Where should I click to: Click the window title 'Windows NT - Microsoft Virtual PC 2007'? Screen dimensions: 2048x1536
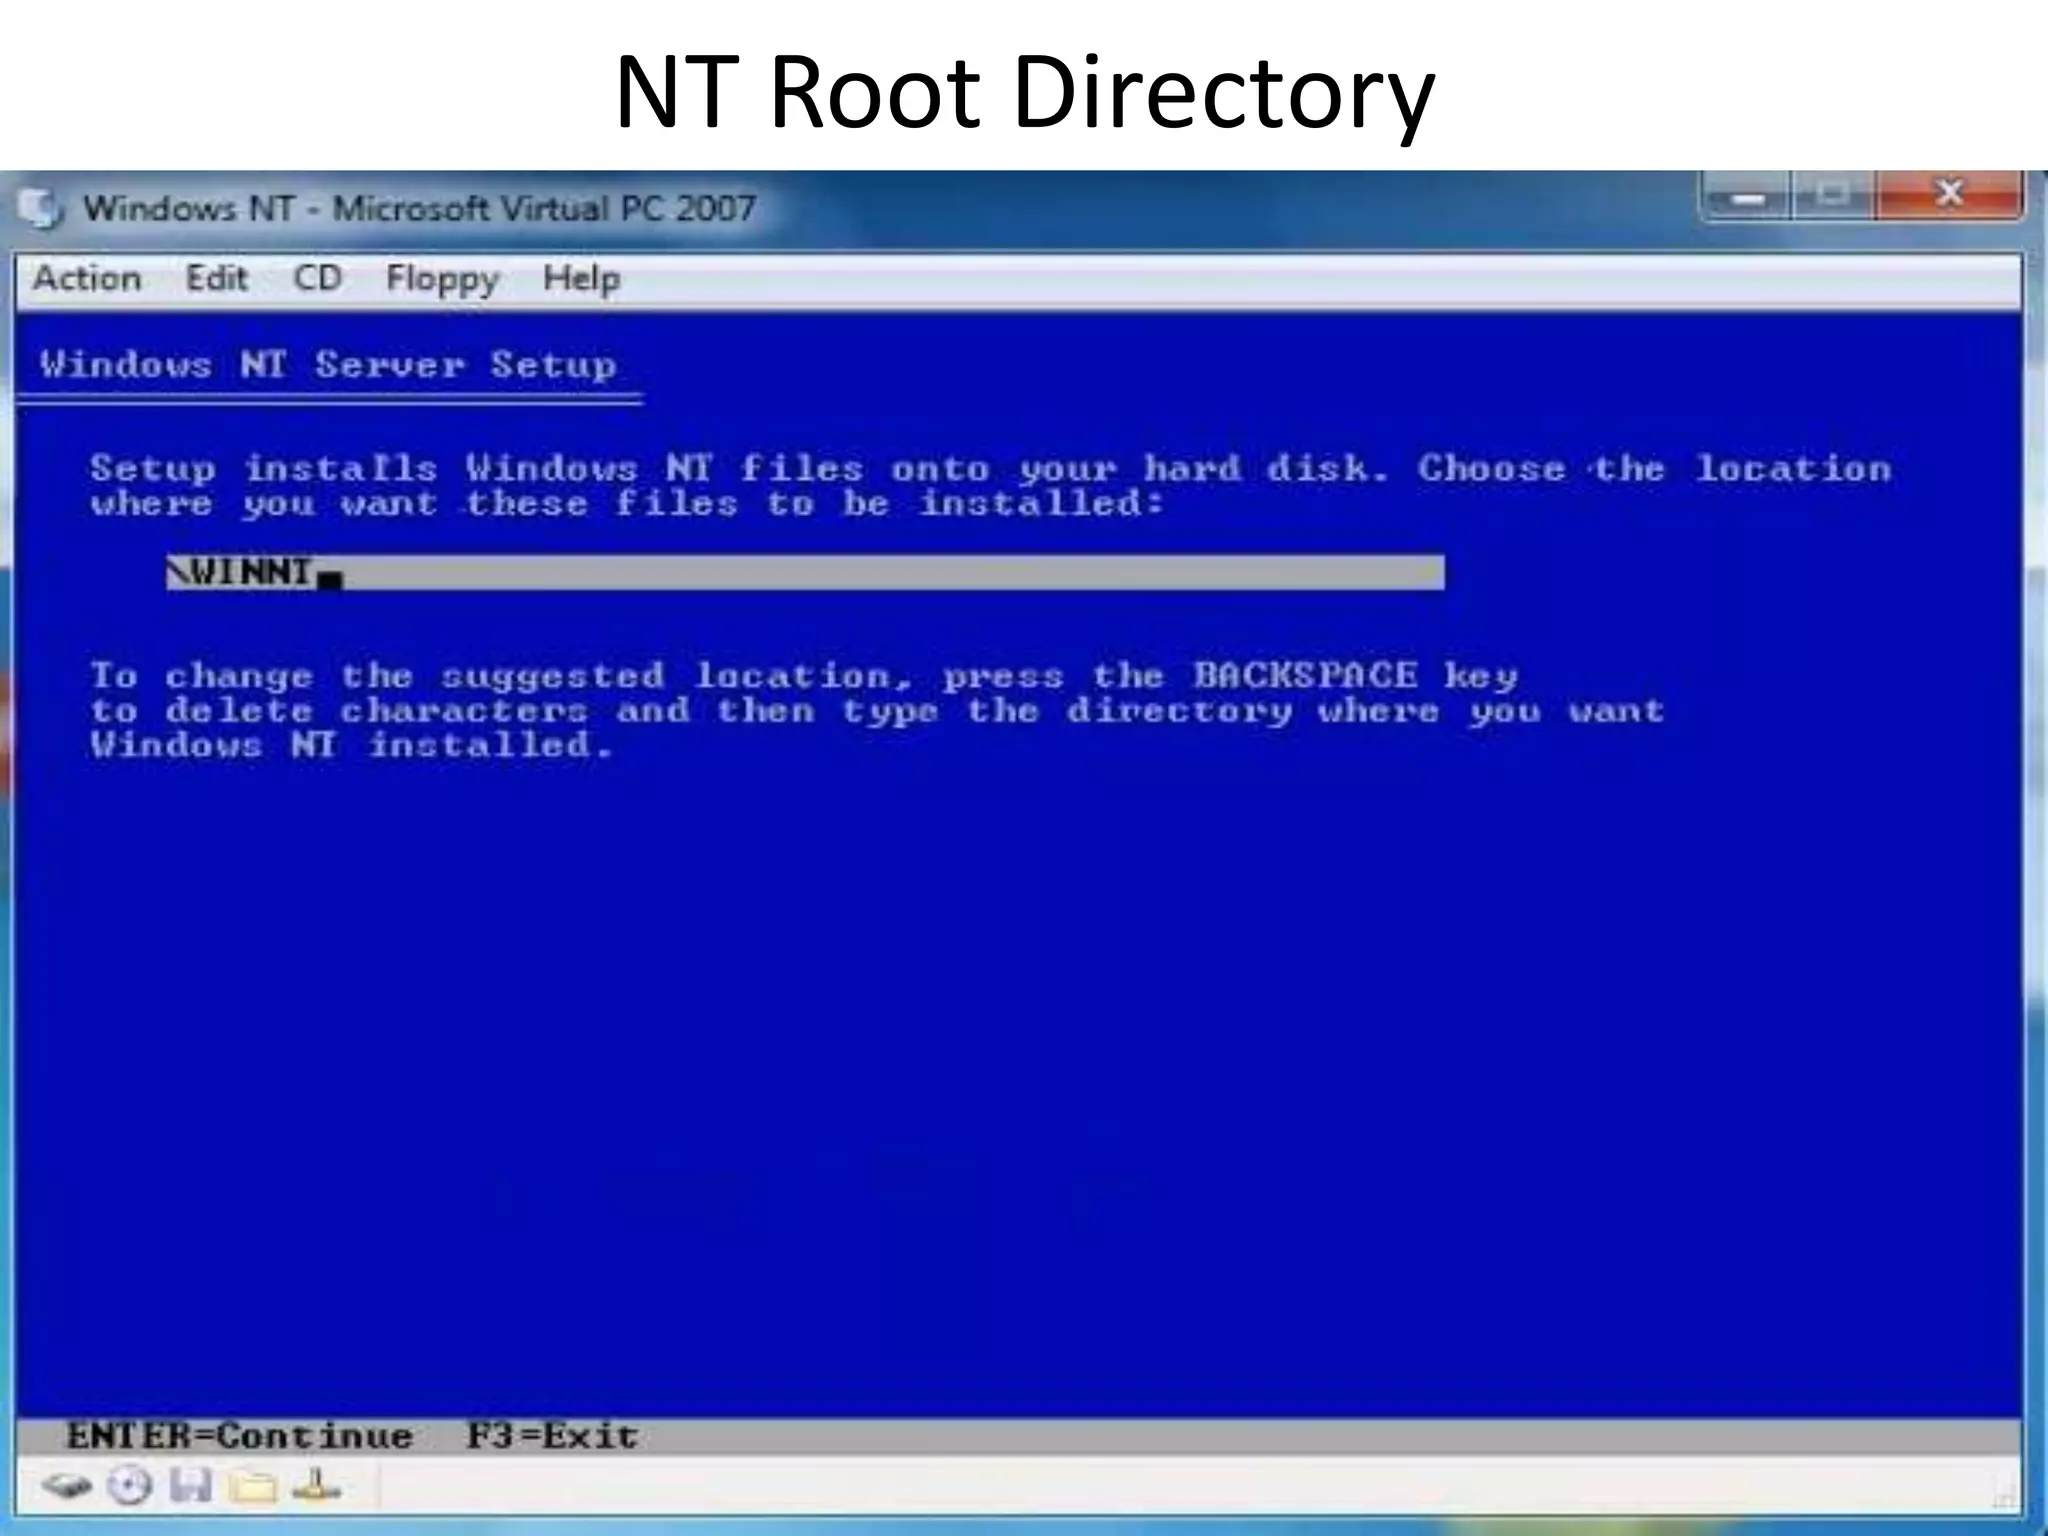click(x=419, y=208)
